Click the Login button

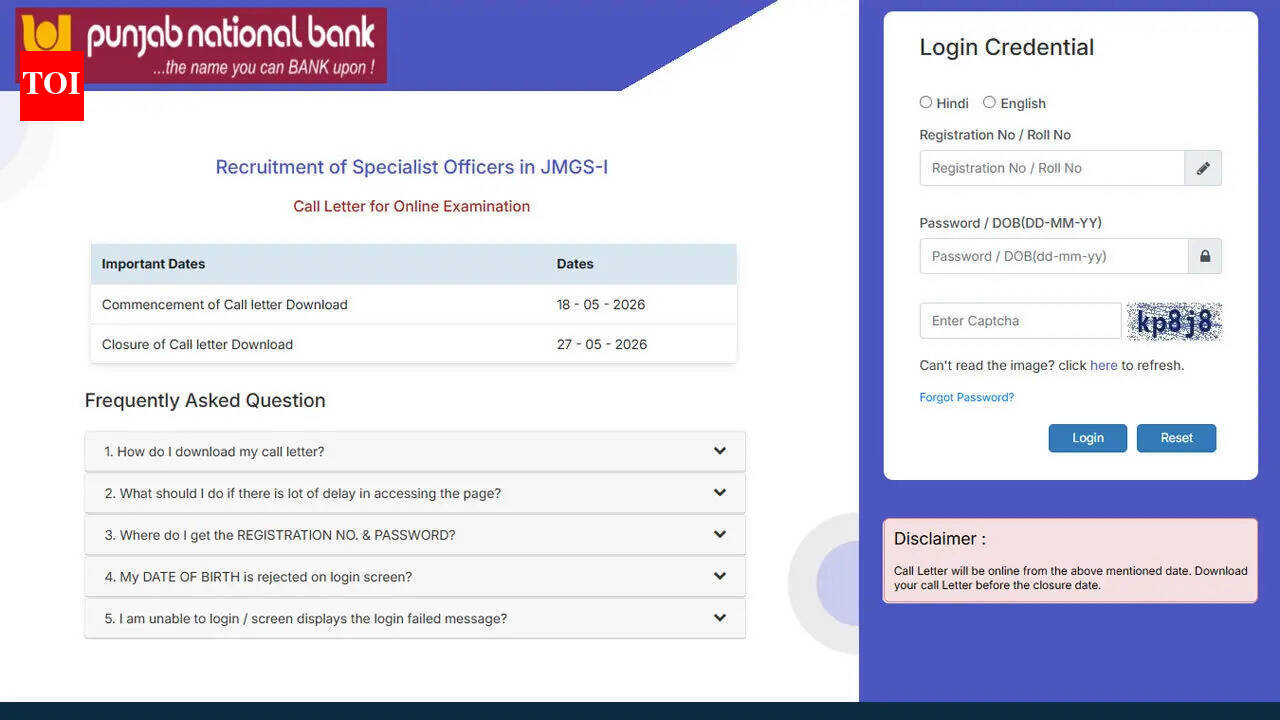point(1088,438)
